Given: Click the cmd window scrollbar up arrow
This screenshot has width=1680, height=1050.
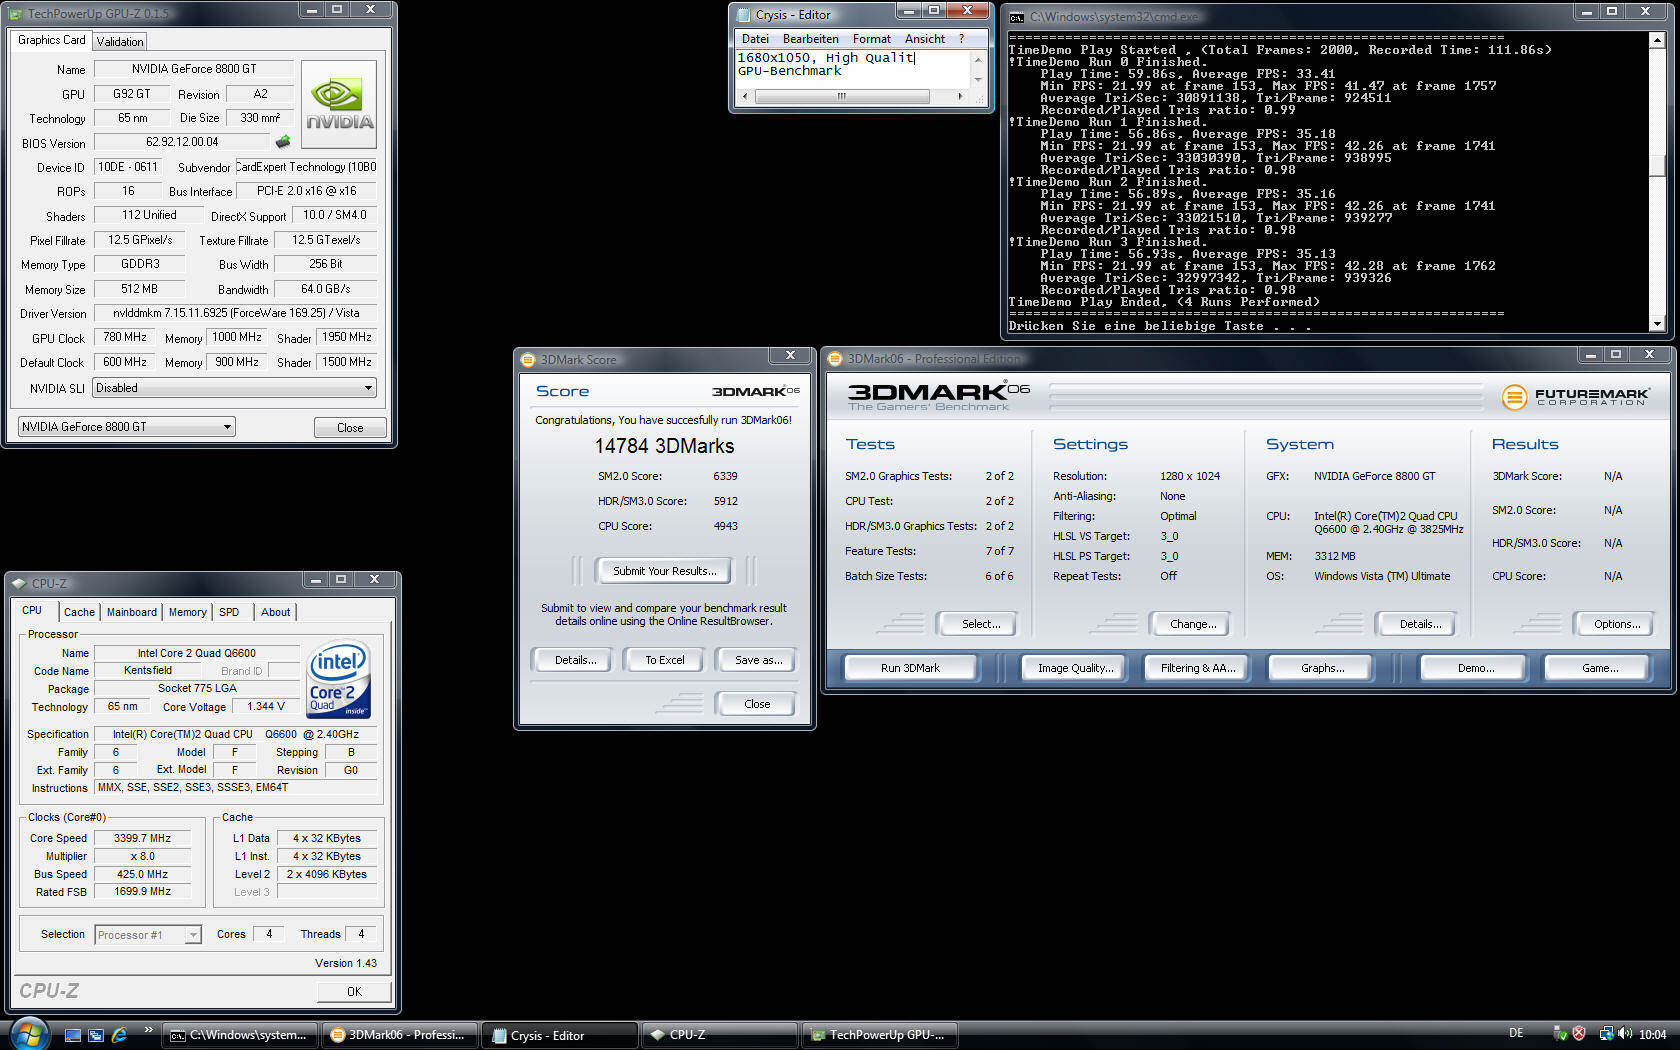Looking at the screenshot, I should 1657,40.
